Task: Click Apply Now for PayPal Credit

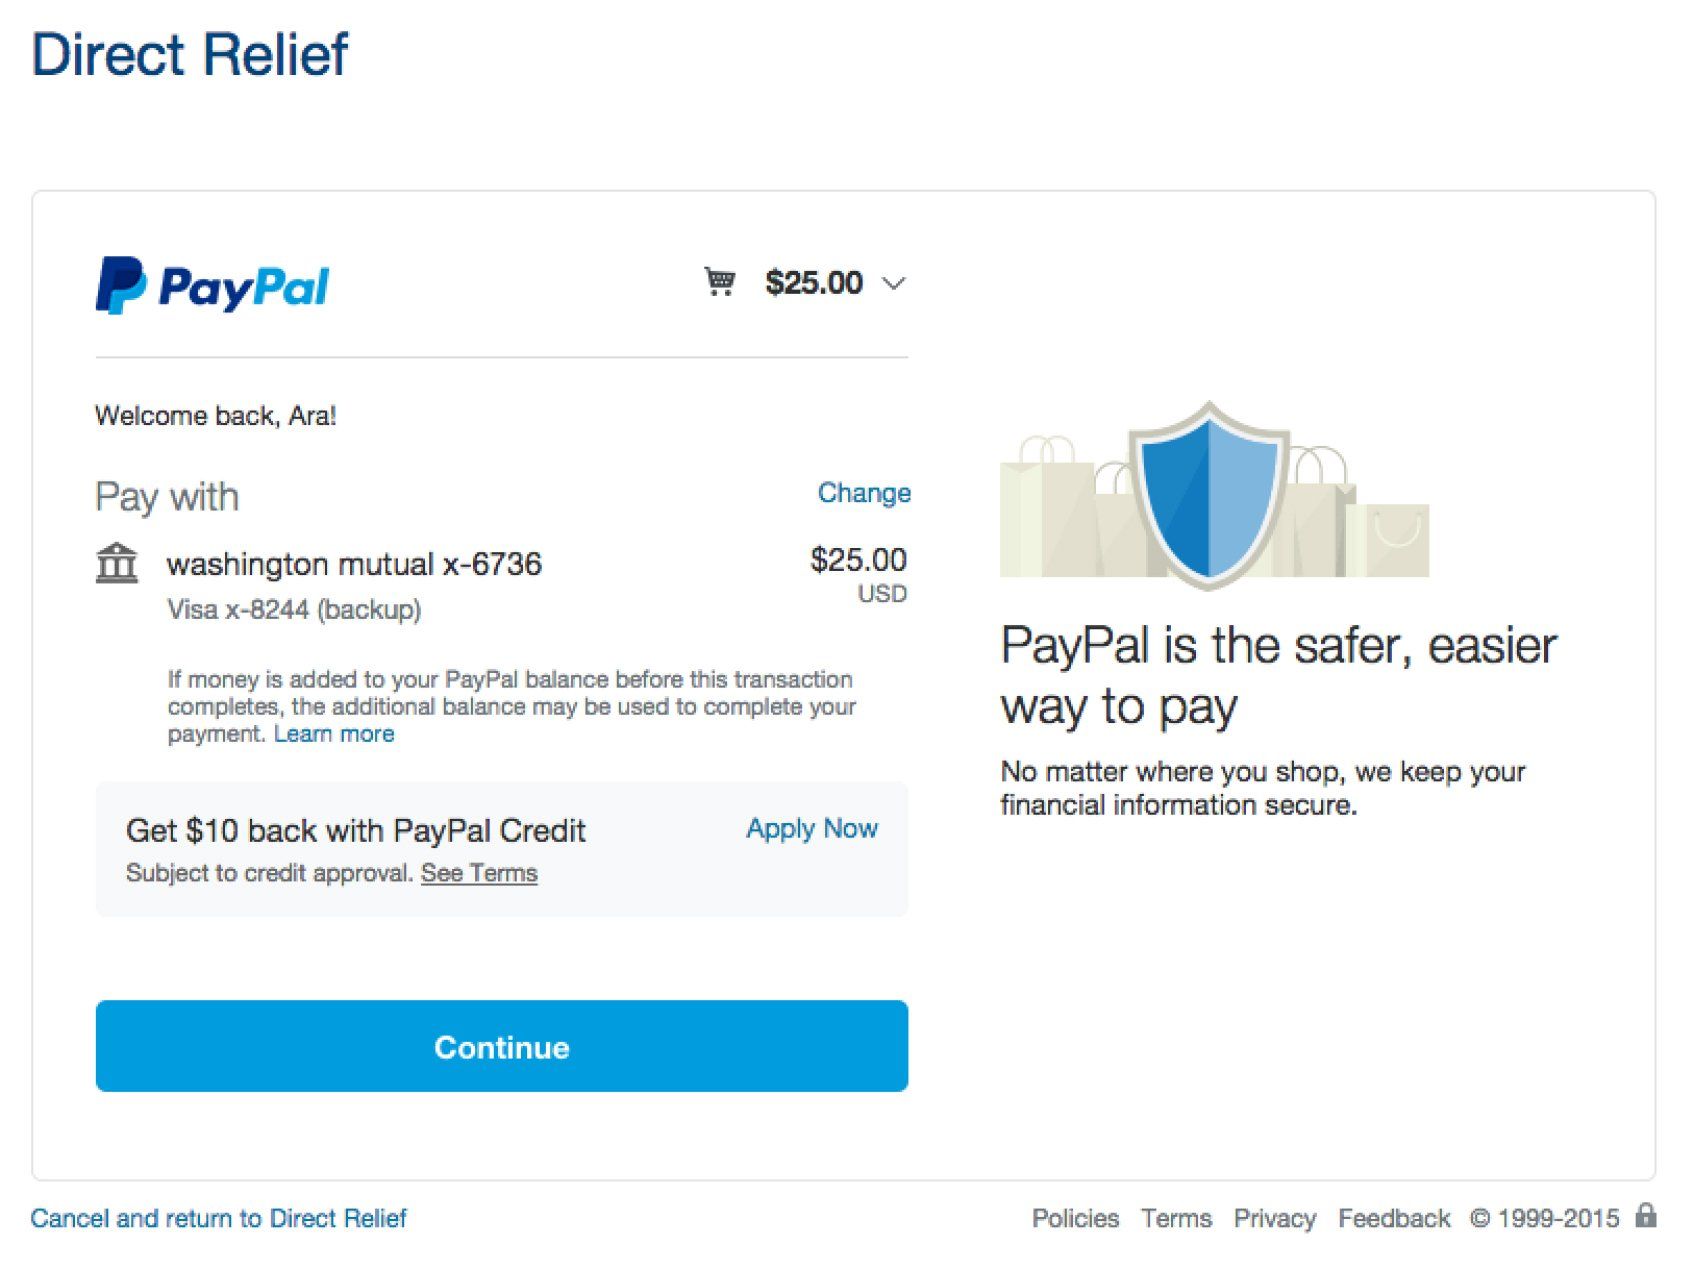Action: (x=812, y=829)
